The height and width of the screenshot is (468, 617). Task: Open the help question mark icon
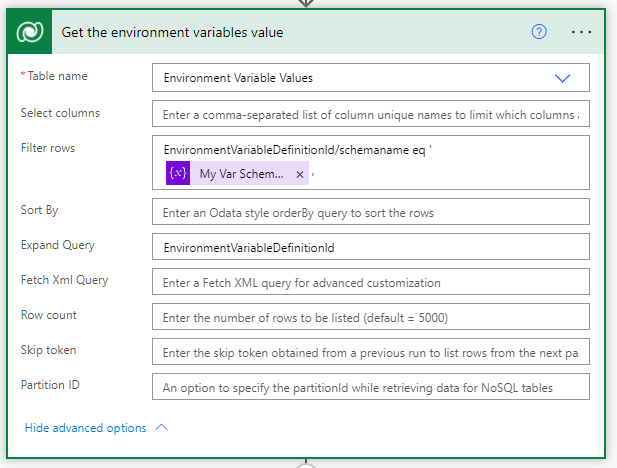tap(539, 32)
